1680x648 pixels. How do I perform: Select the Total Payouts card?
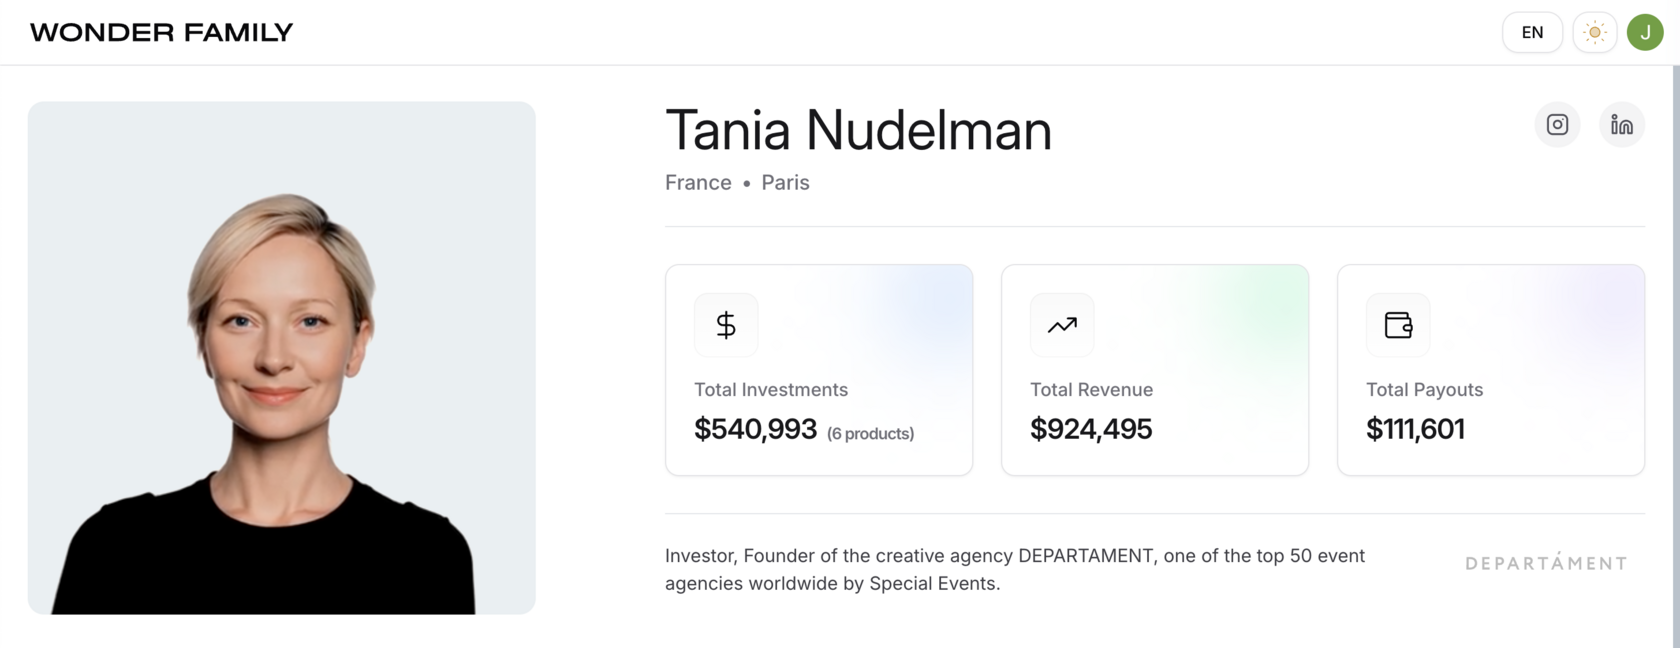[x=1491, y=370]
